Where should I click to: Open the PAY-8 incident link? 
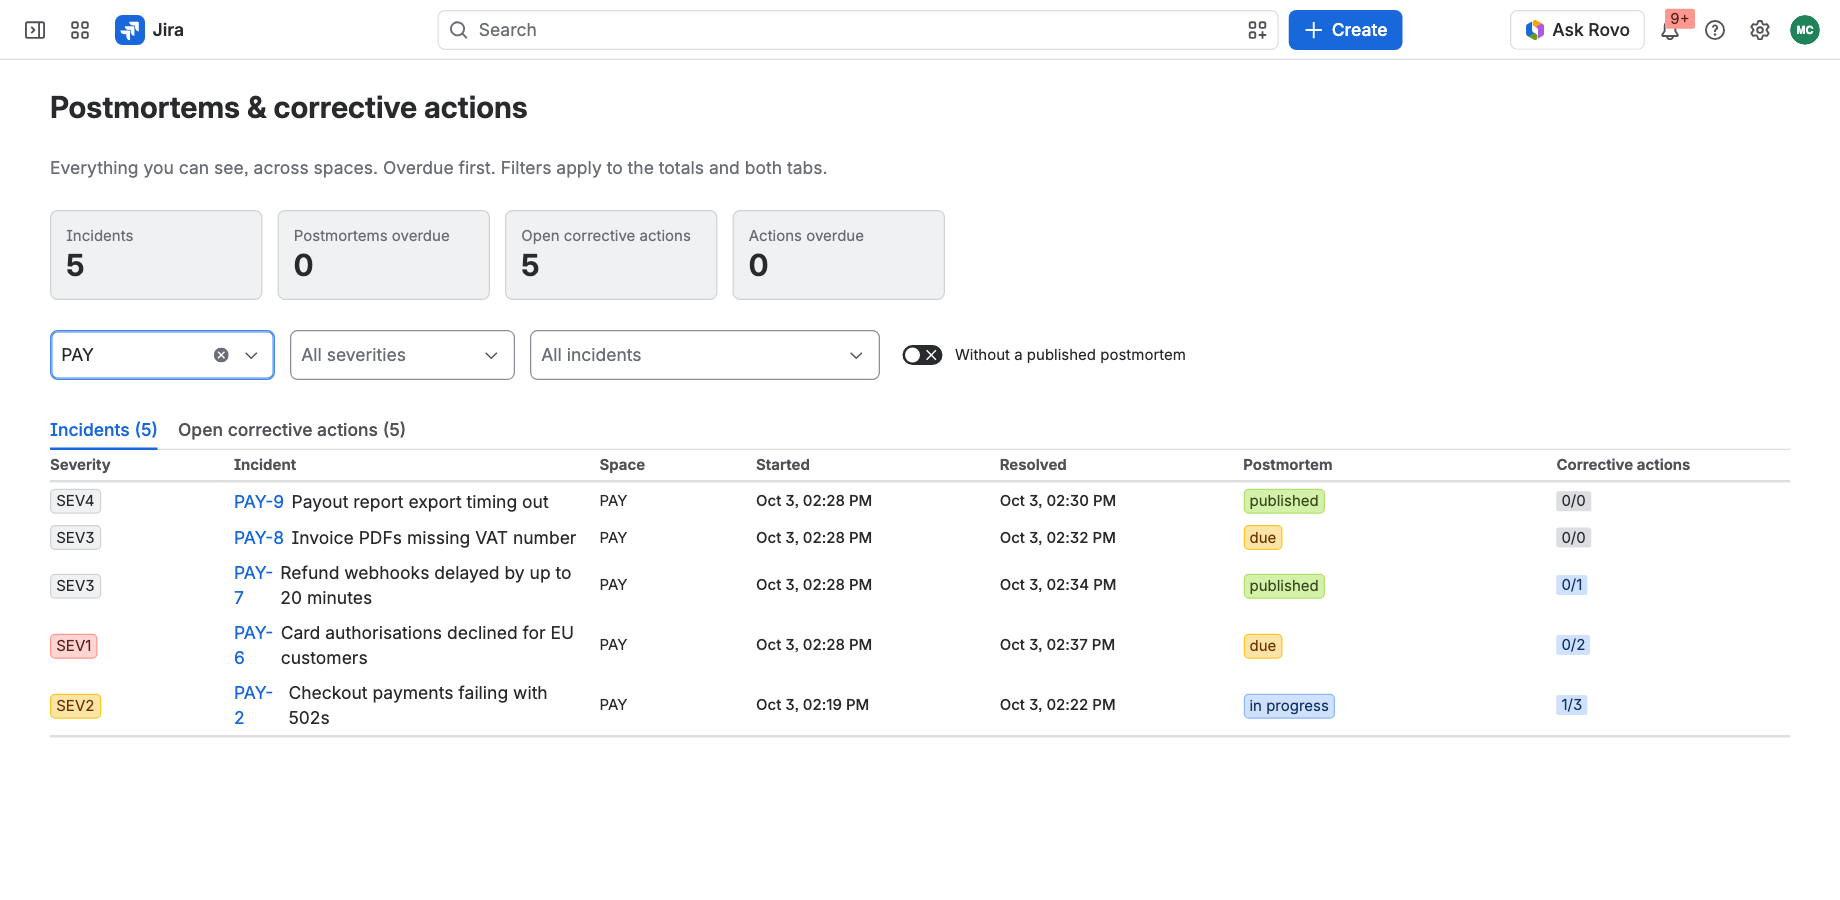pyautogui.click(x=259, y=538)
